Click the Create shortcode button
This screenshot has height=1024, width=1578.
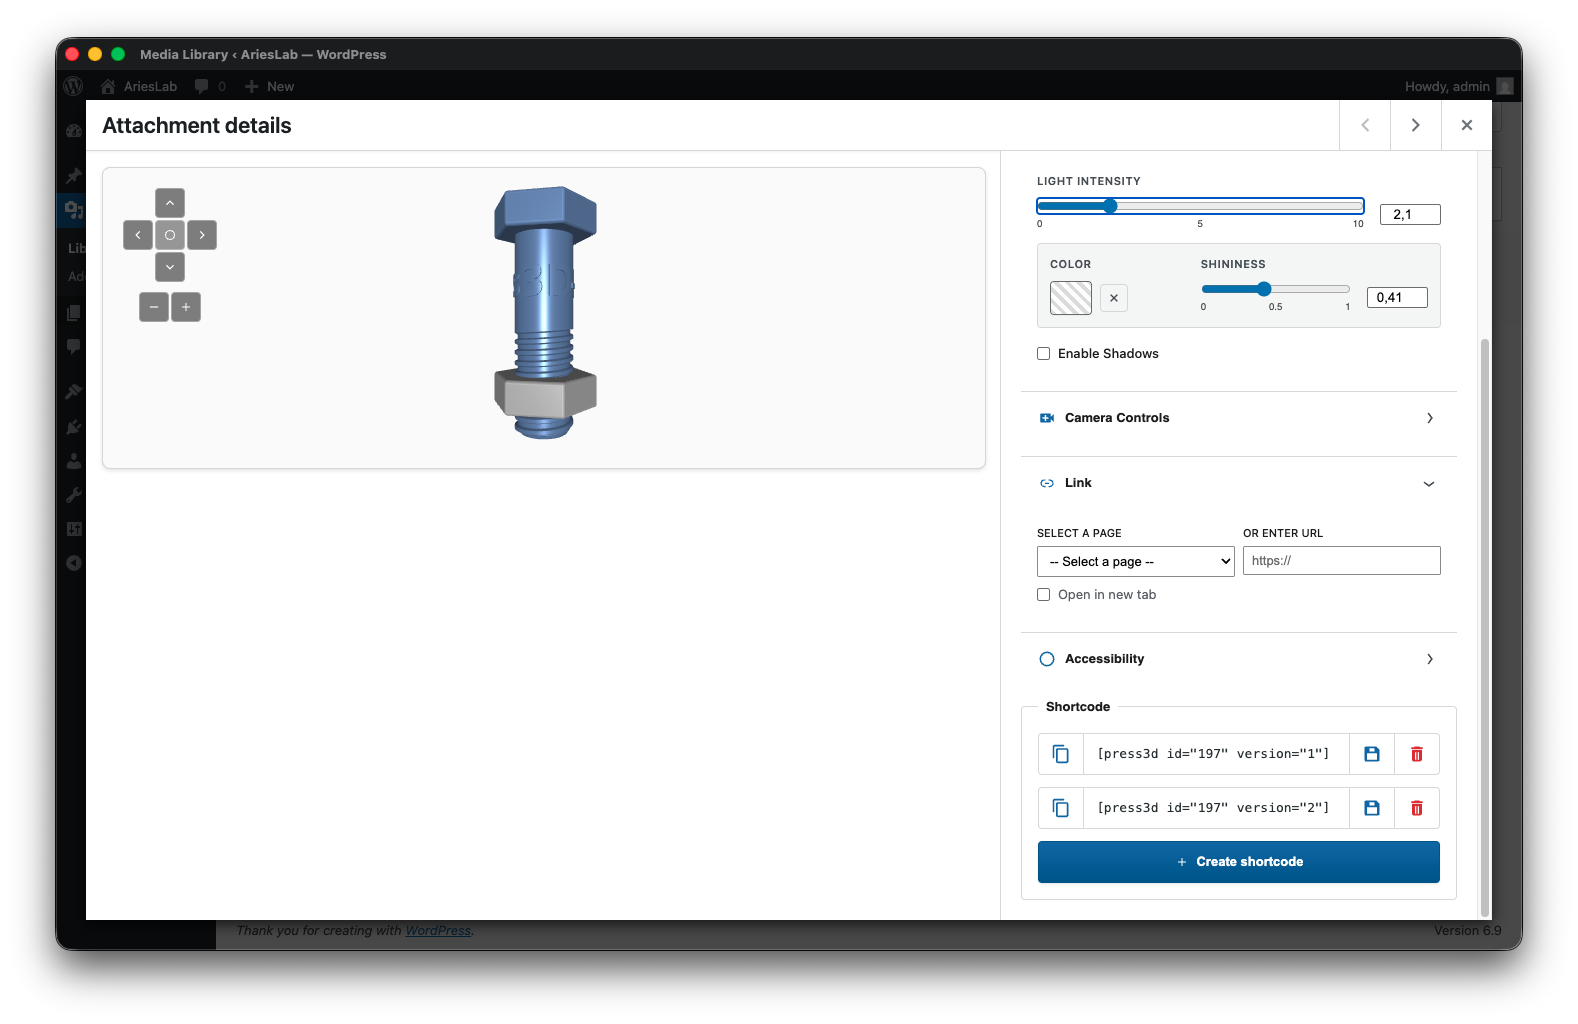pyautogui.click(x=1238, y=862)
